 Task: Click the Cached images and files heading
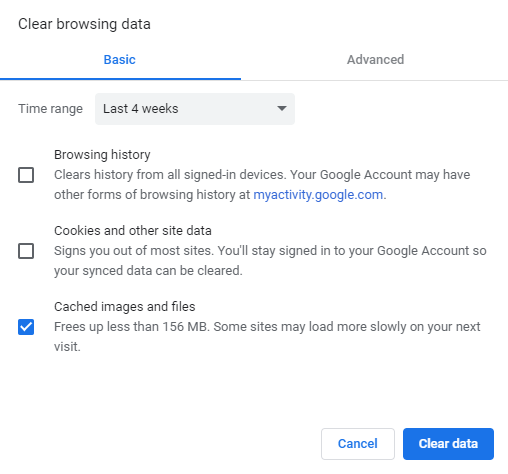point(125,307)
